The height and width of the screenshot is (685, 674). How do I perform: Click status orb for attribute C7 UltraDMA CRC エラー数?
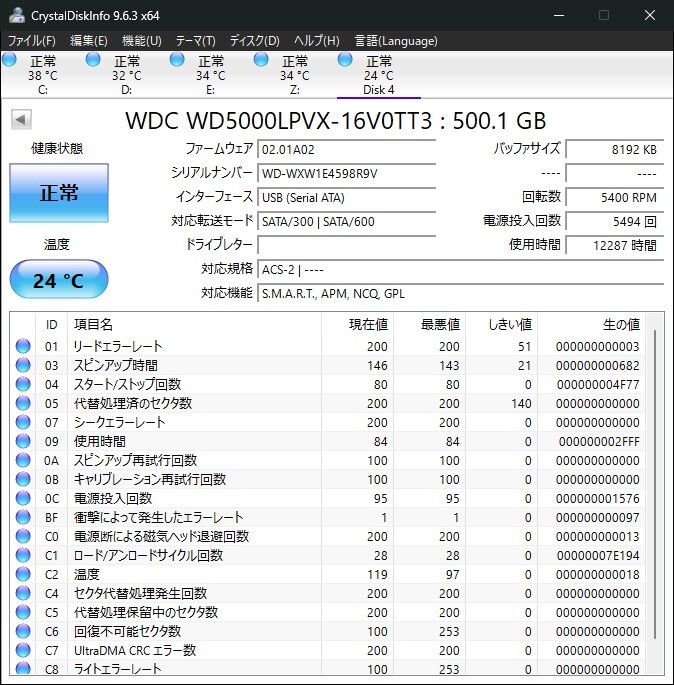pyautogui.click(x=23, y=650)
